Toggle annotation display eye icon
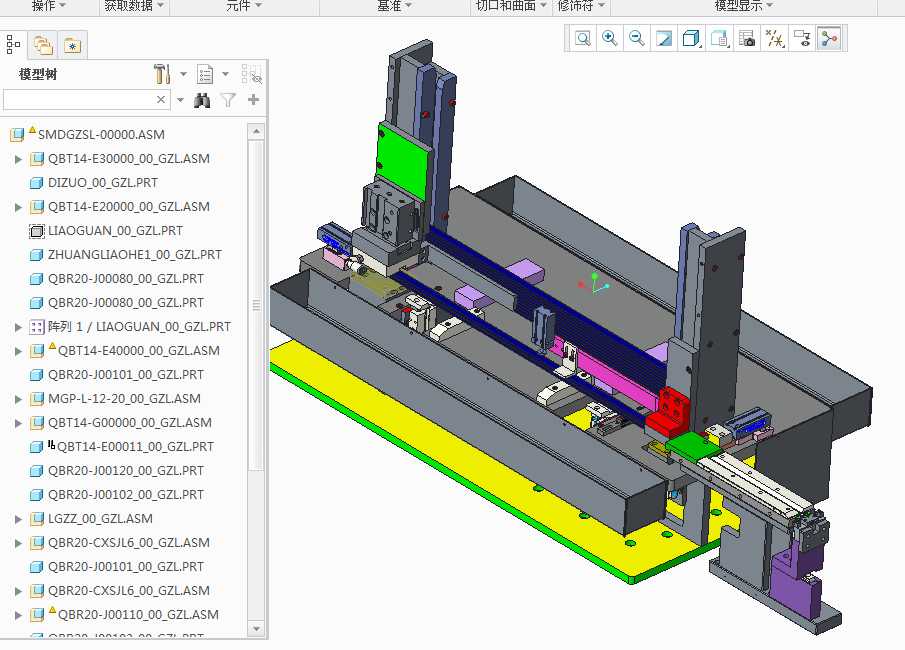This screenshot has height=650, width=905. point(802,39)
